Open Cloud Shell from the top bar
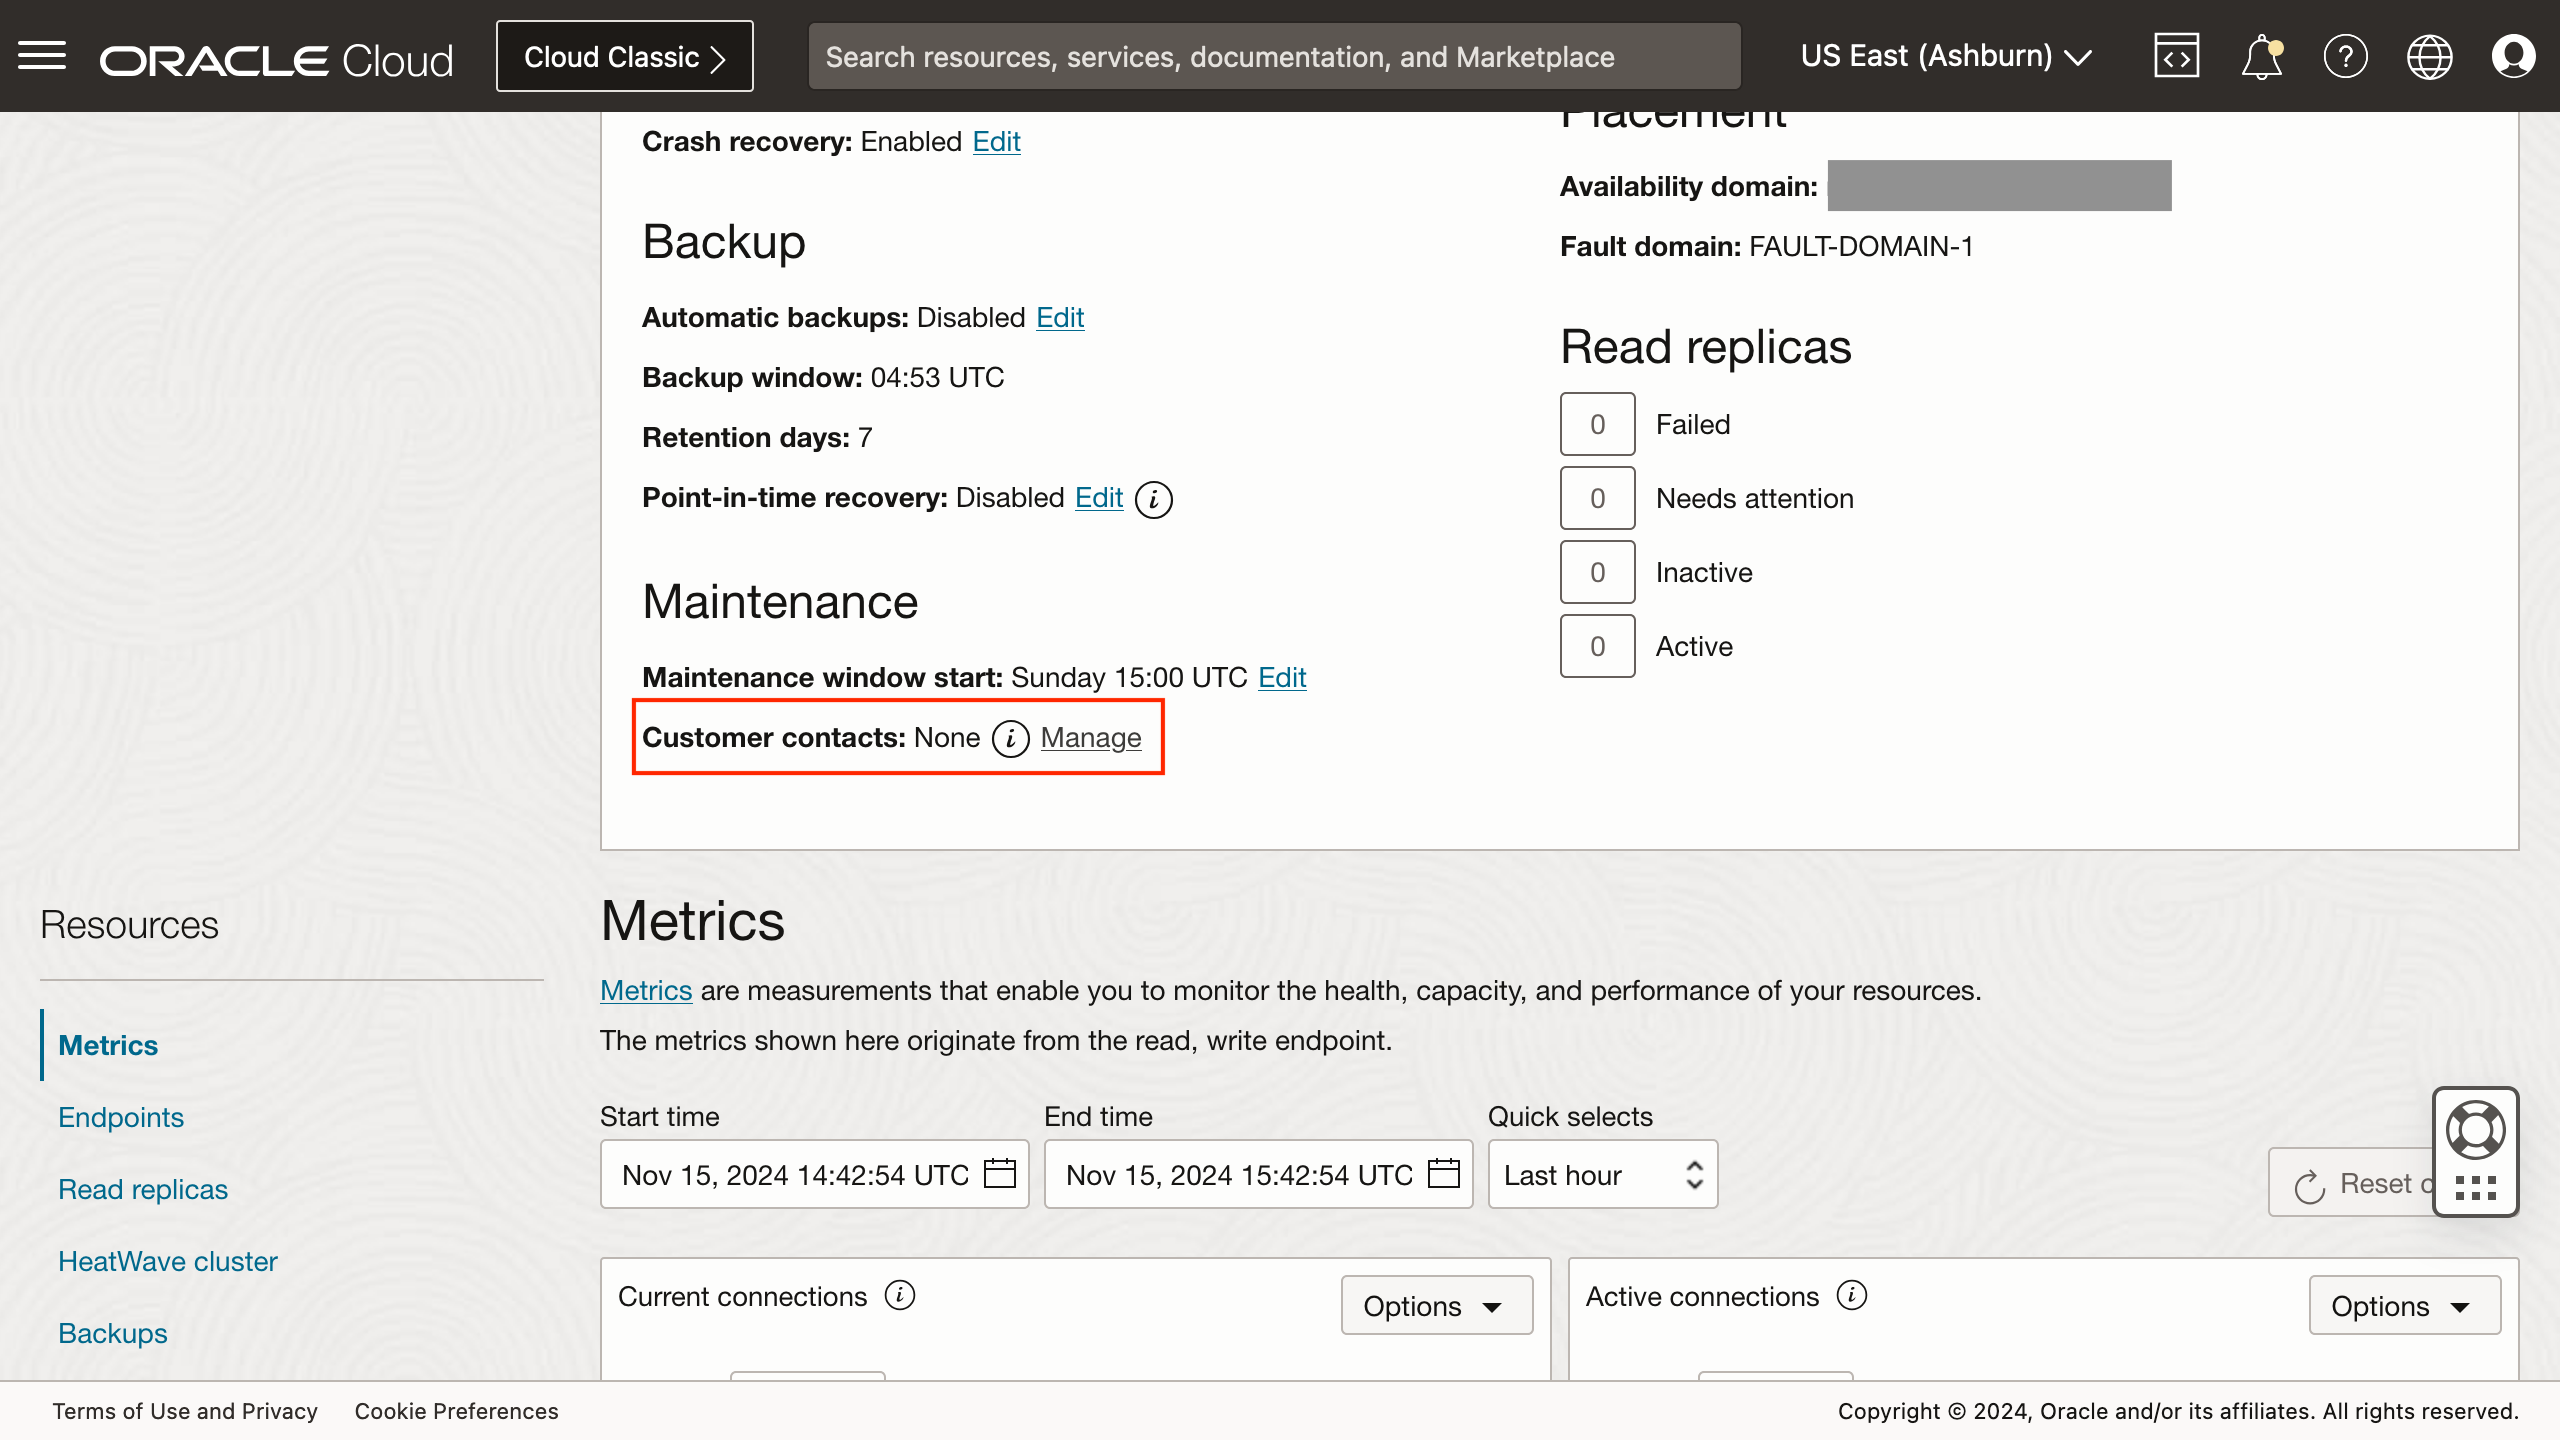Viewport: 2560px width, 1440px height. pyautogui.click(x=2177, y=55)
